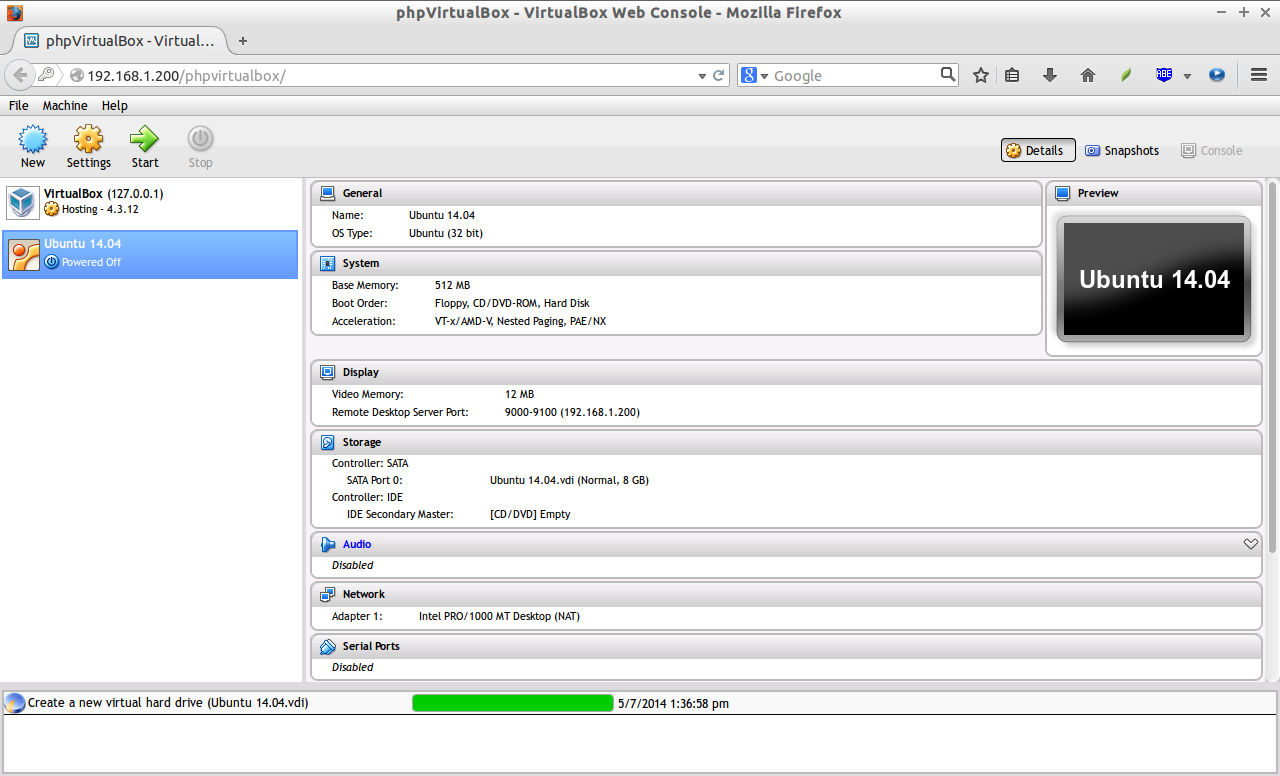This screenshot has width=1280, height=776.
Task: Click the System section chip icon
Action: (327, 263)
